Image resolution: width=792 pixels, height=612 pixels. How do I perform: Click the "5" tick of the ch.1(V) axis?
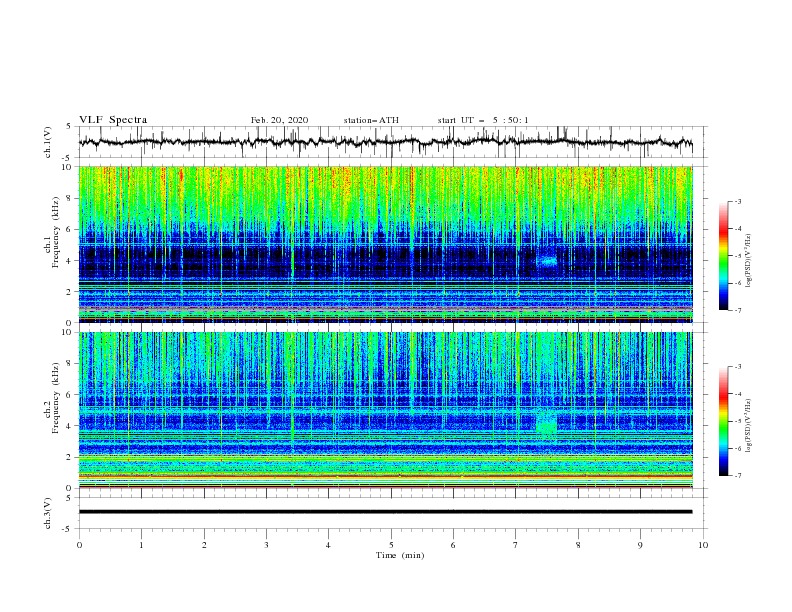click(71, 127)
